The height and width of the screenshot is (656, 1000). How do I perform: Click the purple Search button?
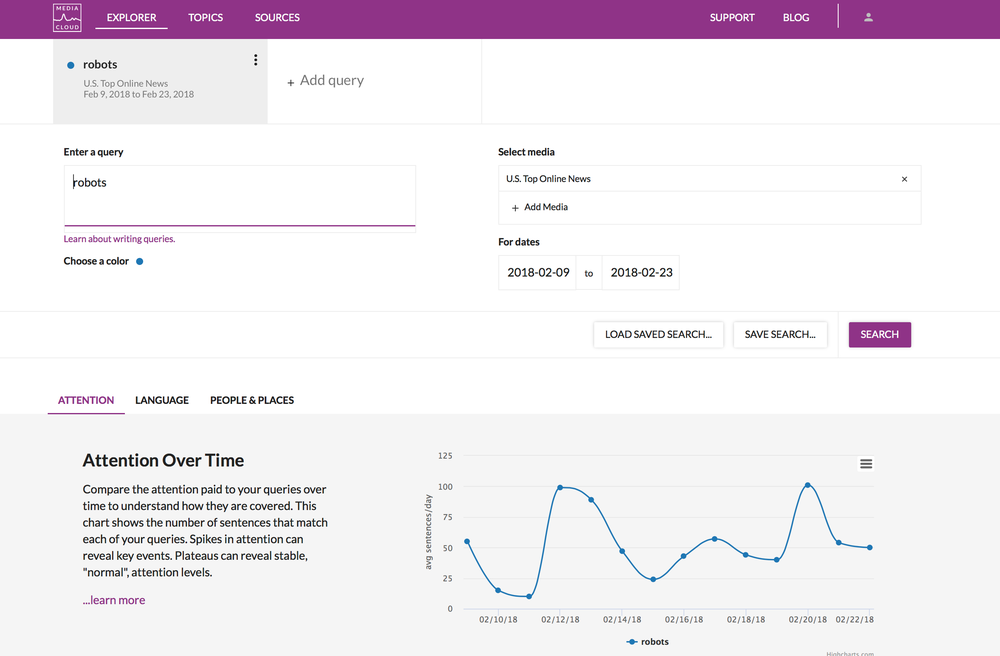pyautogui.click(x=879, y=335)
